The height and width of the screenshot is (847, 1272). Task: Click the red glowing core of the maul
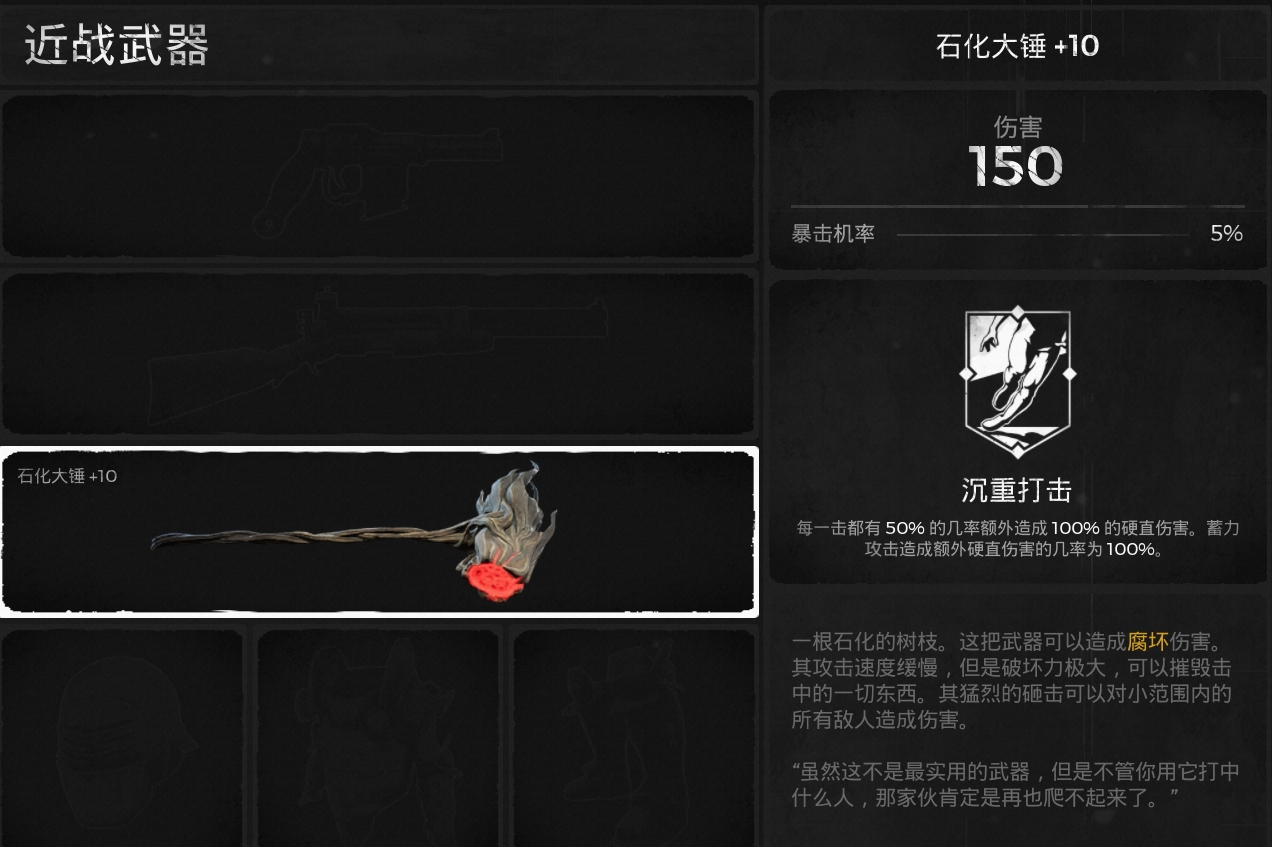pos(497,580)
